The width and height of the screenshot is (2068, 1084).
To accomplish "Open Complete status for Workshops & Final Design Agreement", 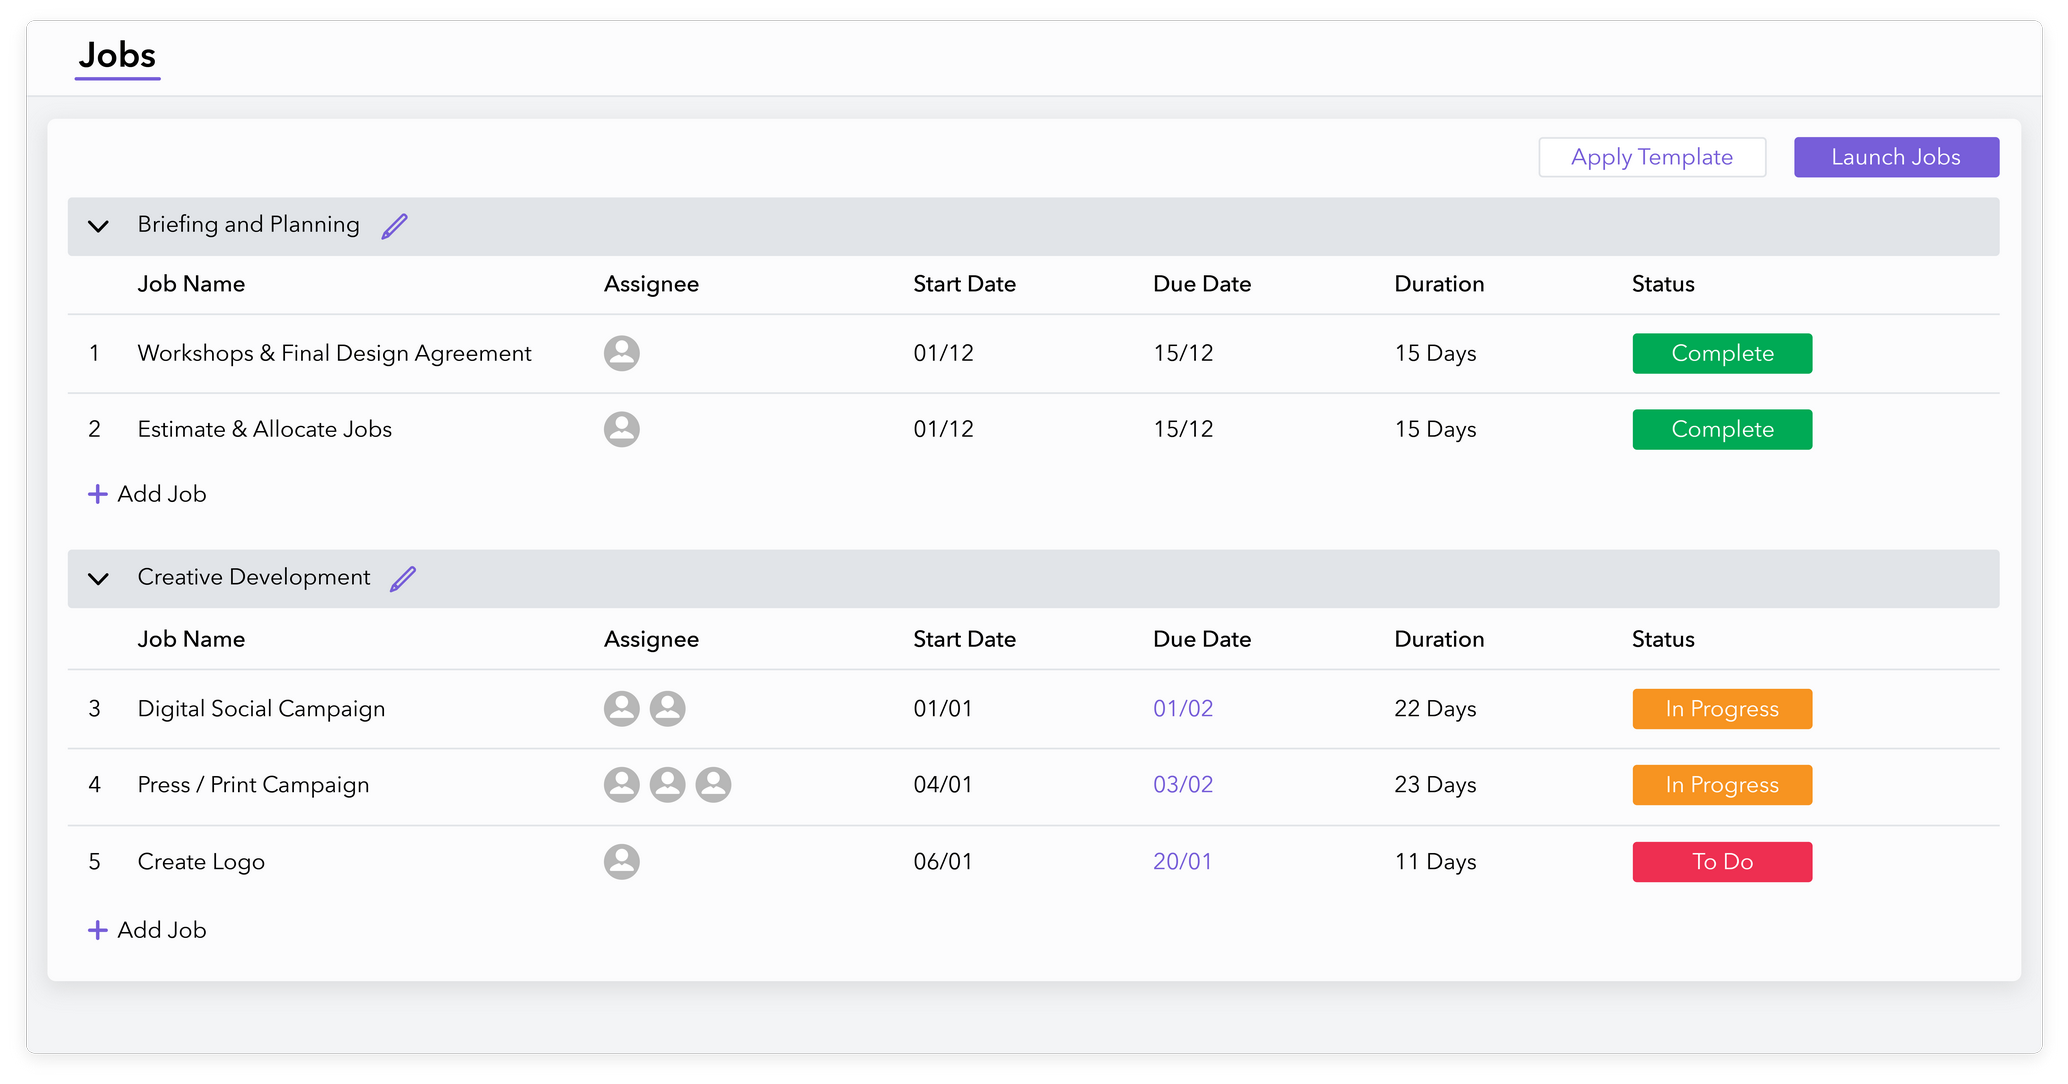I will [x=1722, y=353].
